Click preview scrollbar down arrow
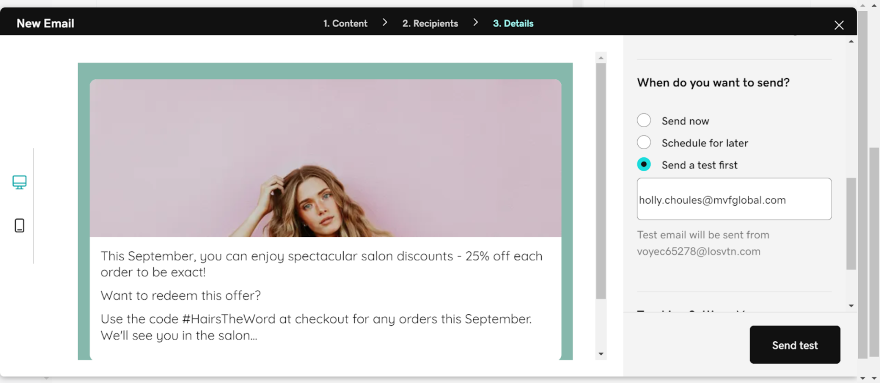 [601, 354]
